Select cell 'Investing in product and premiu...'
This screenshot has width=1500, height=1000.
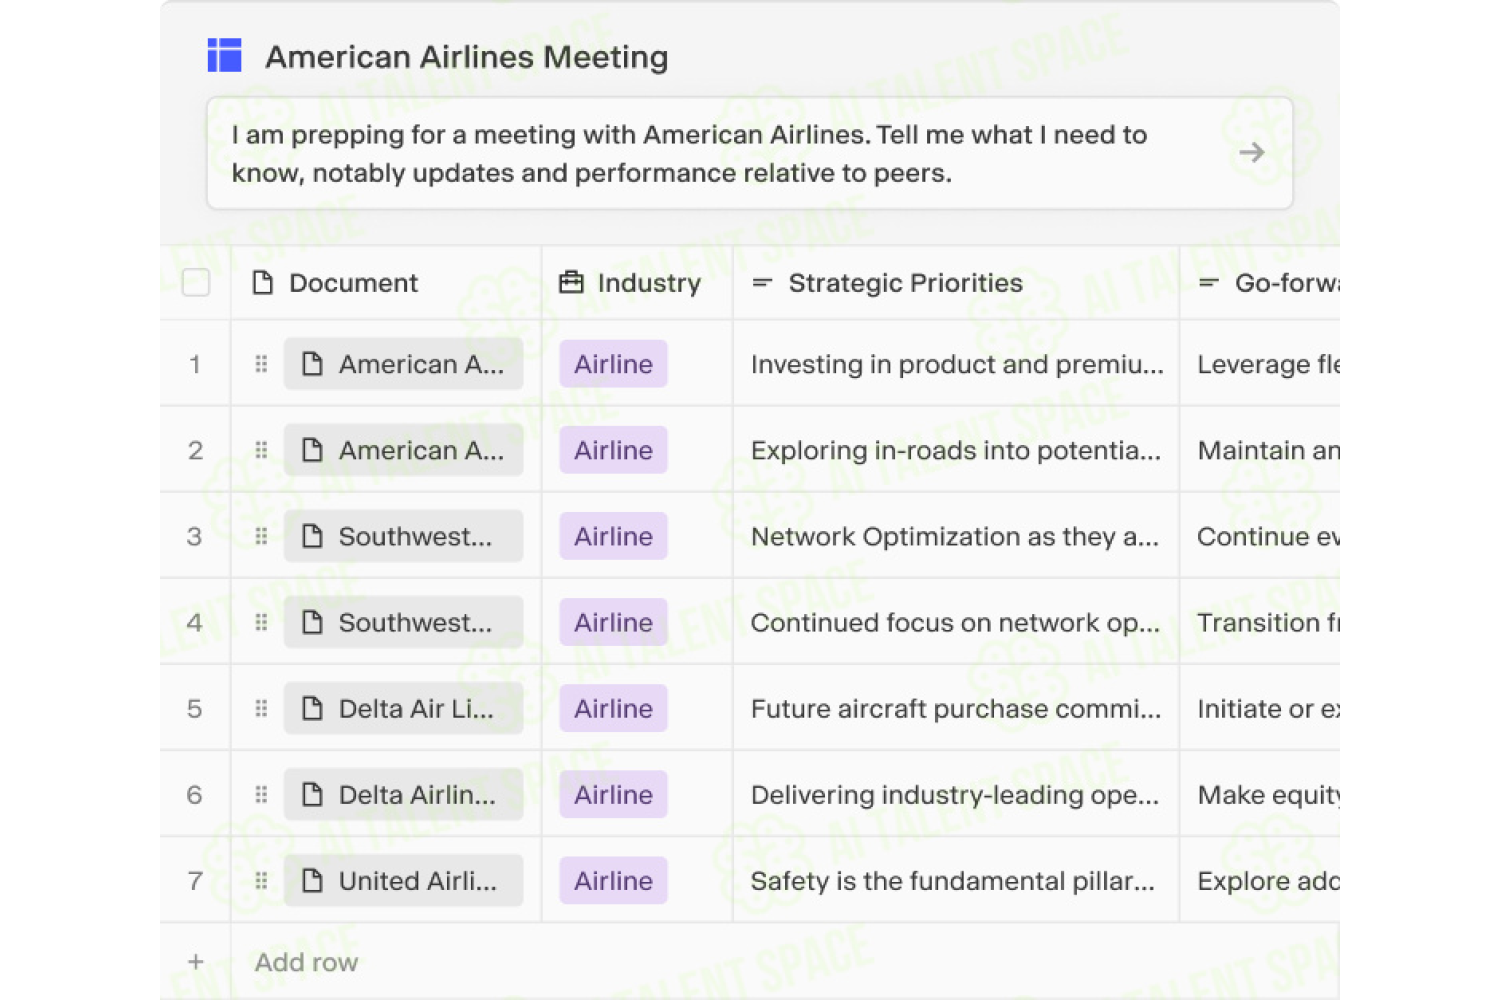point(956,364)
